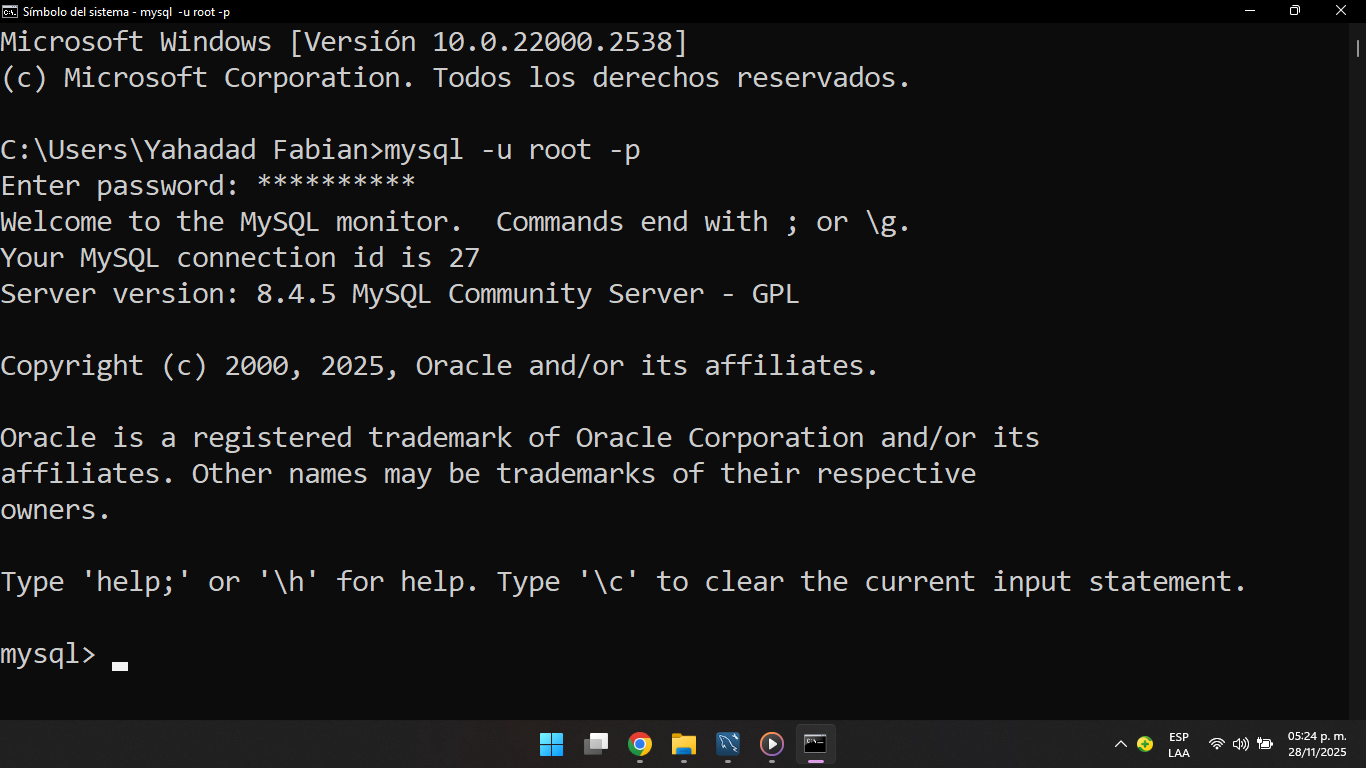Screen dimensions: 1366x768
Task: Click the Command Prompt taskbar icon
Action: click(x=816, y=744)
